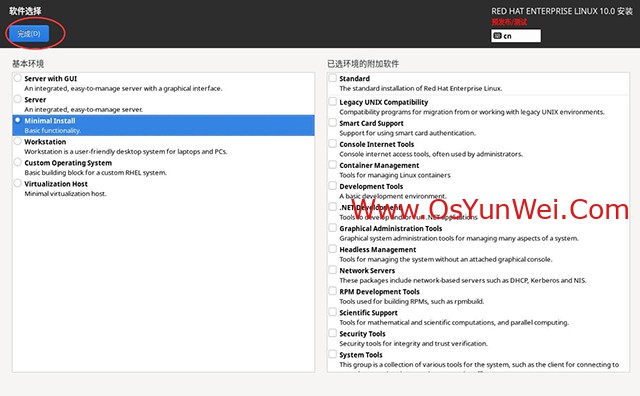Click the "Basic functionality." description text
The width and height of the screenshot is (640, 396).
click(53, 131)
